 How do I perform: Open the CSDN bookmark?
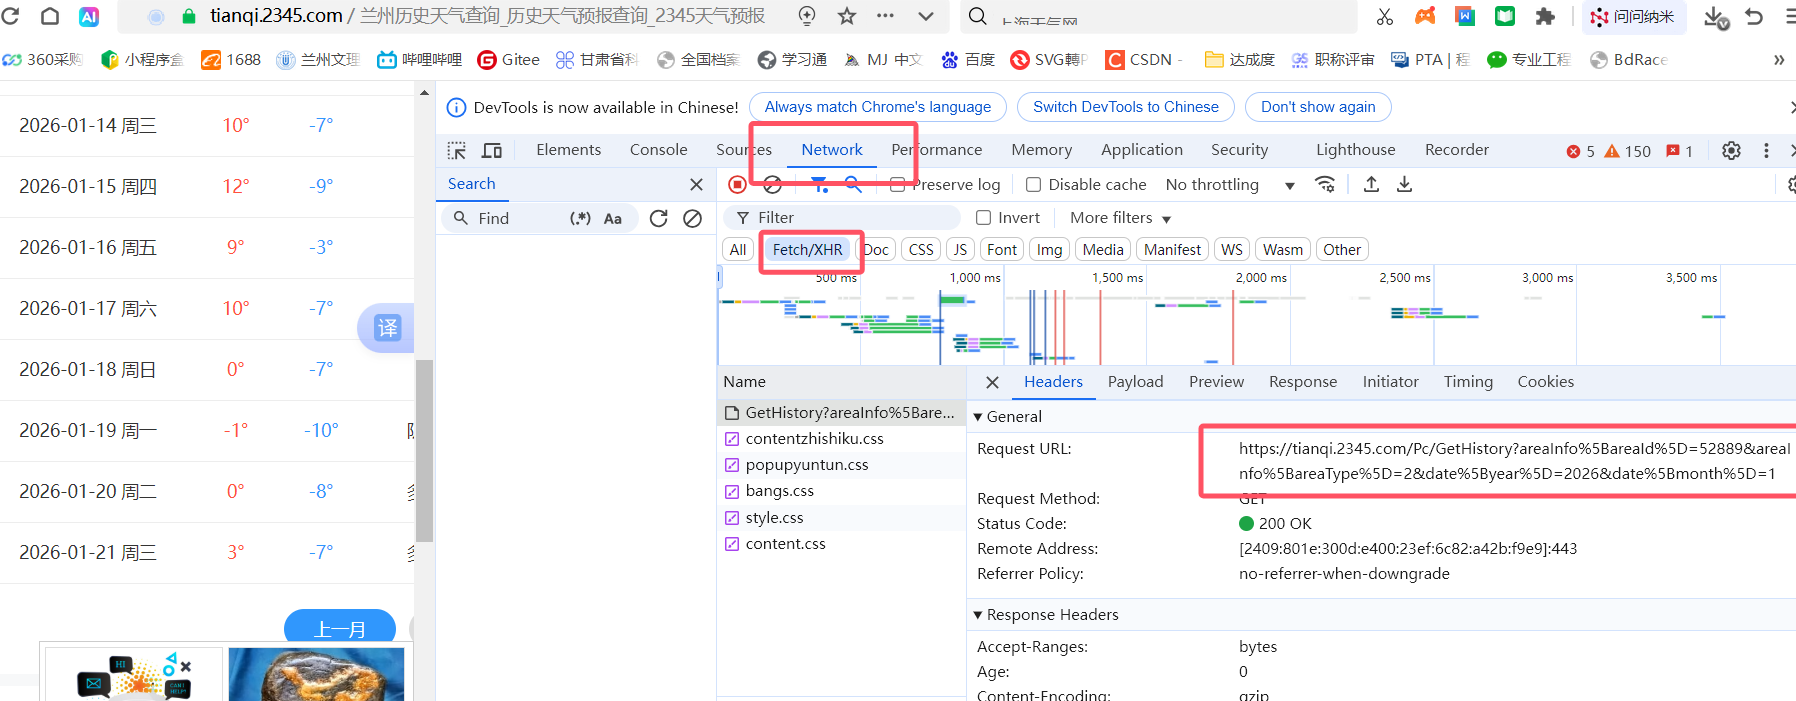(1145, 60)
